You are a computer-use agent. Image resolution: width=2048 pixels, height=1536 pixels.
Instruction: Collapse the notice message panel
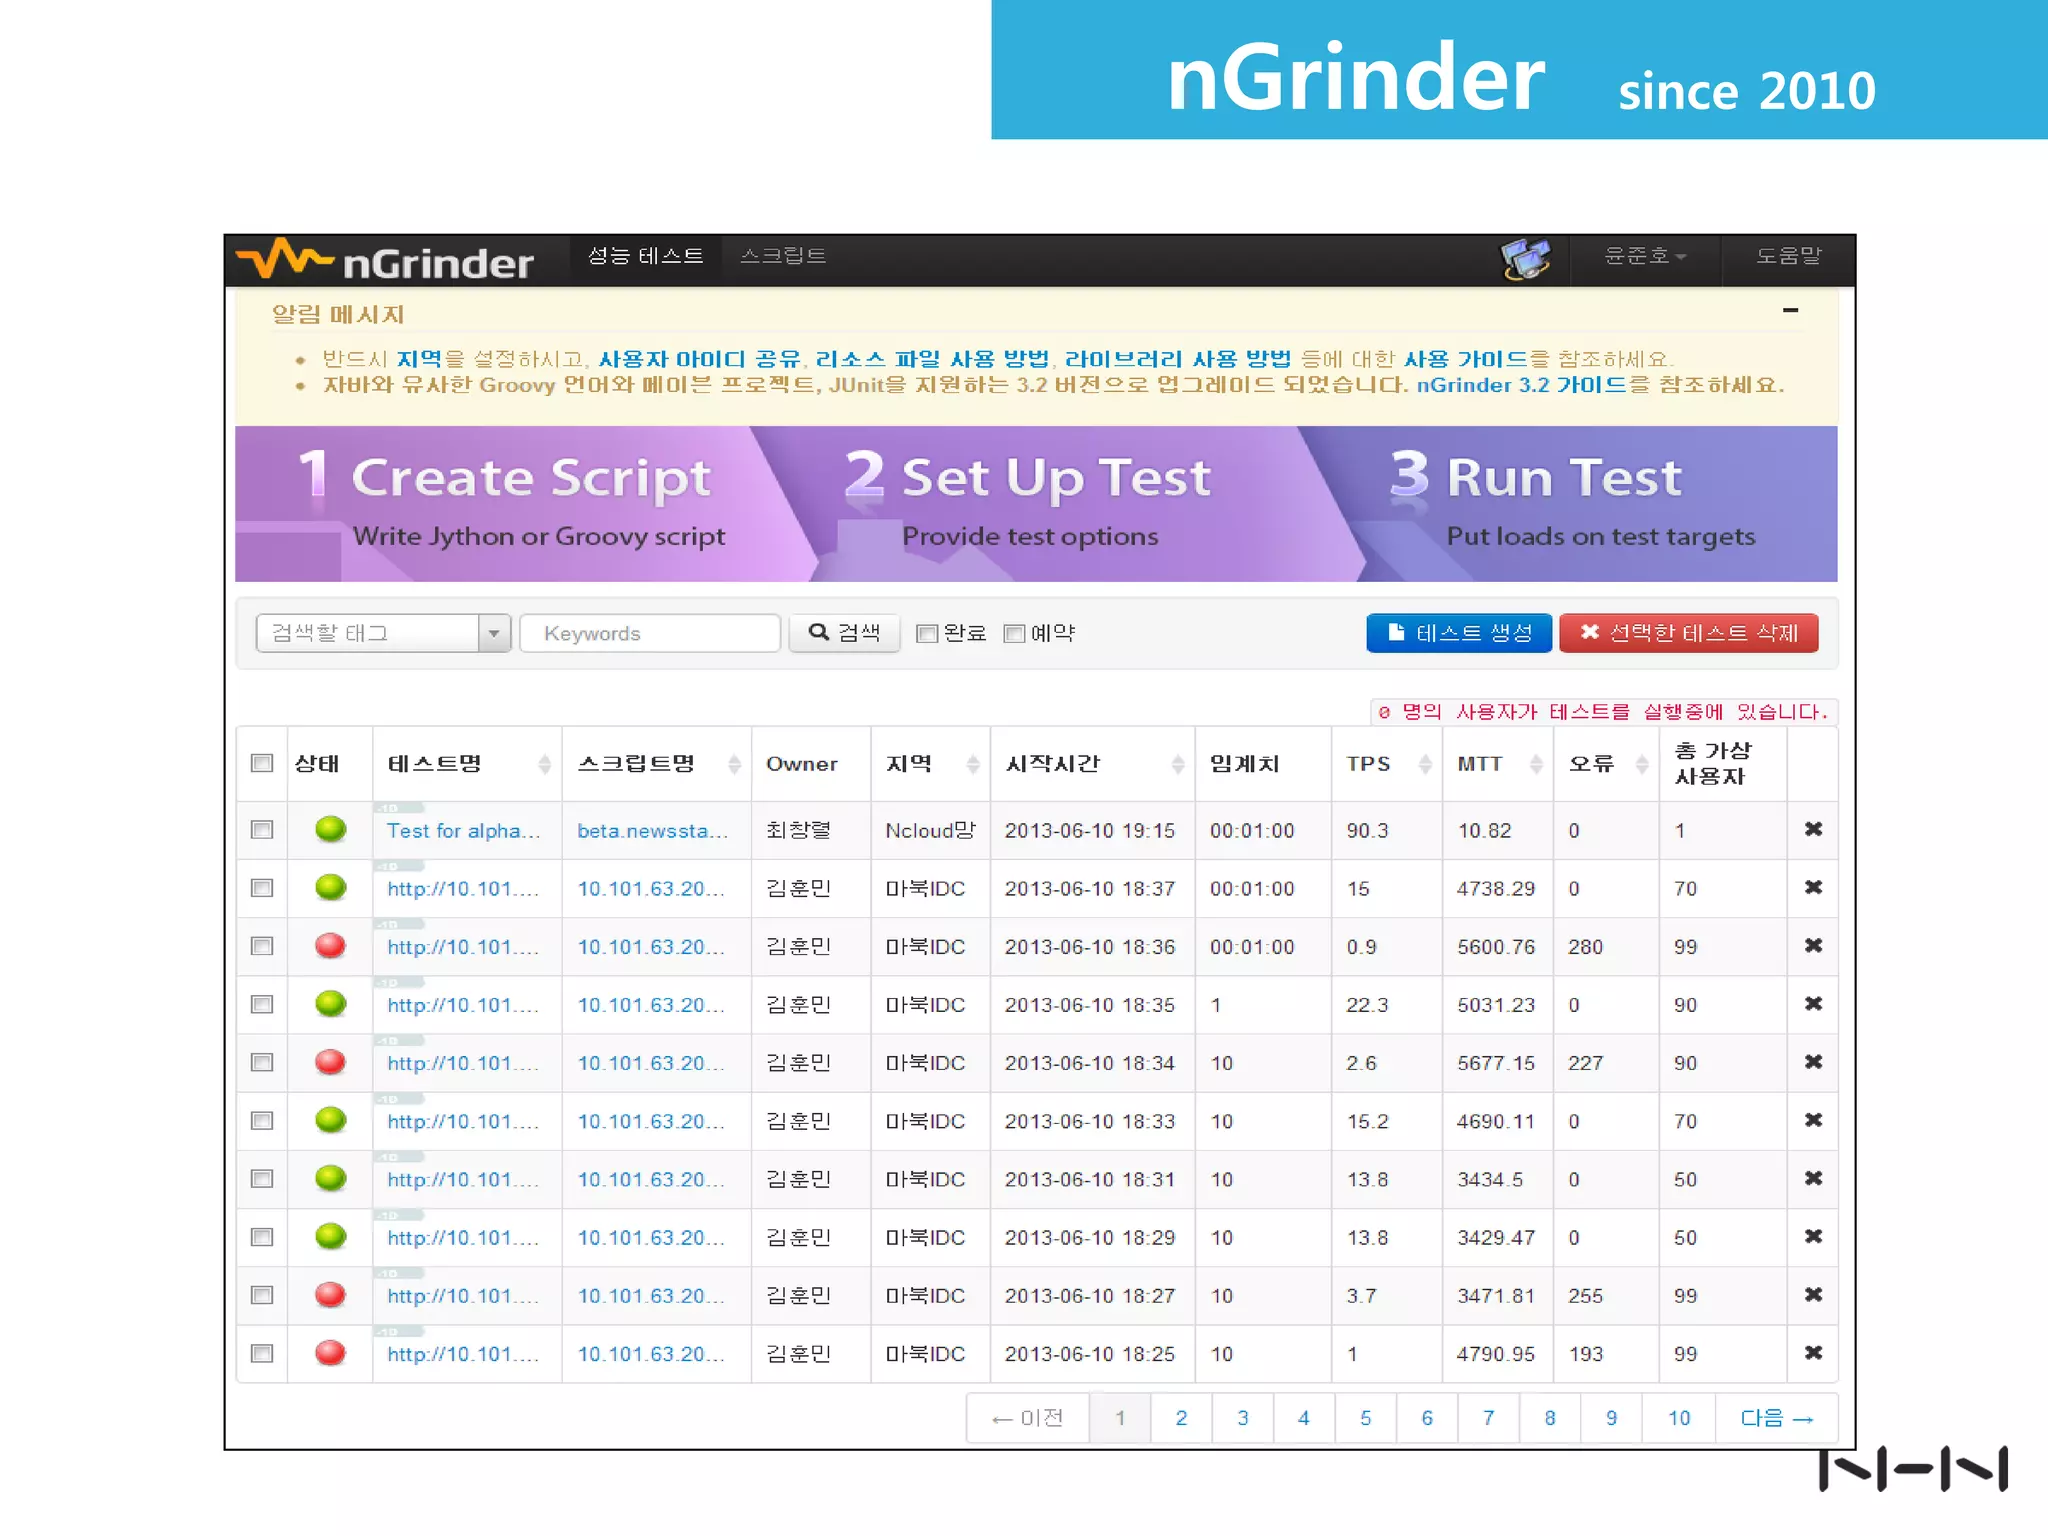[x=1790, y=311]
